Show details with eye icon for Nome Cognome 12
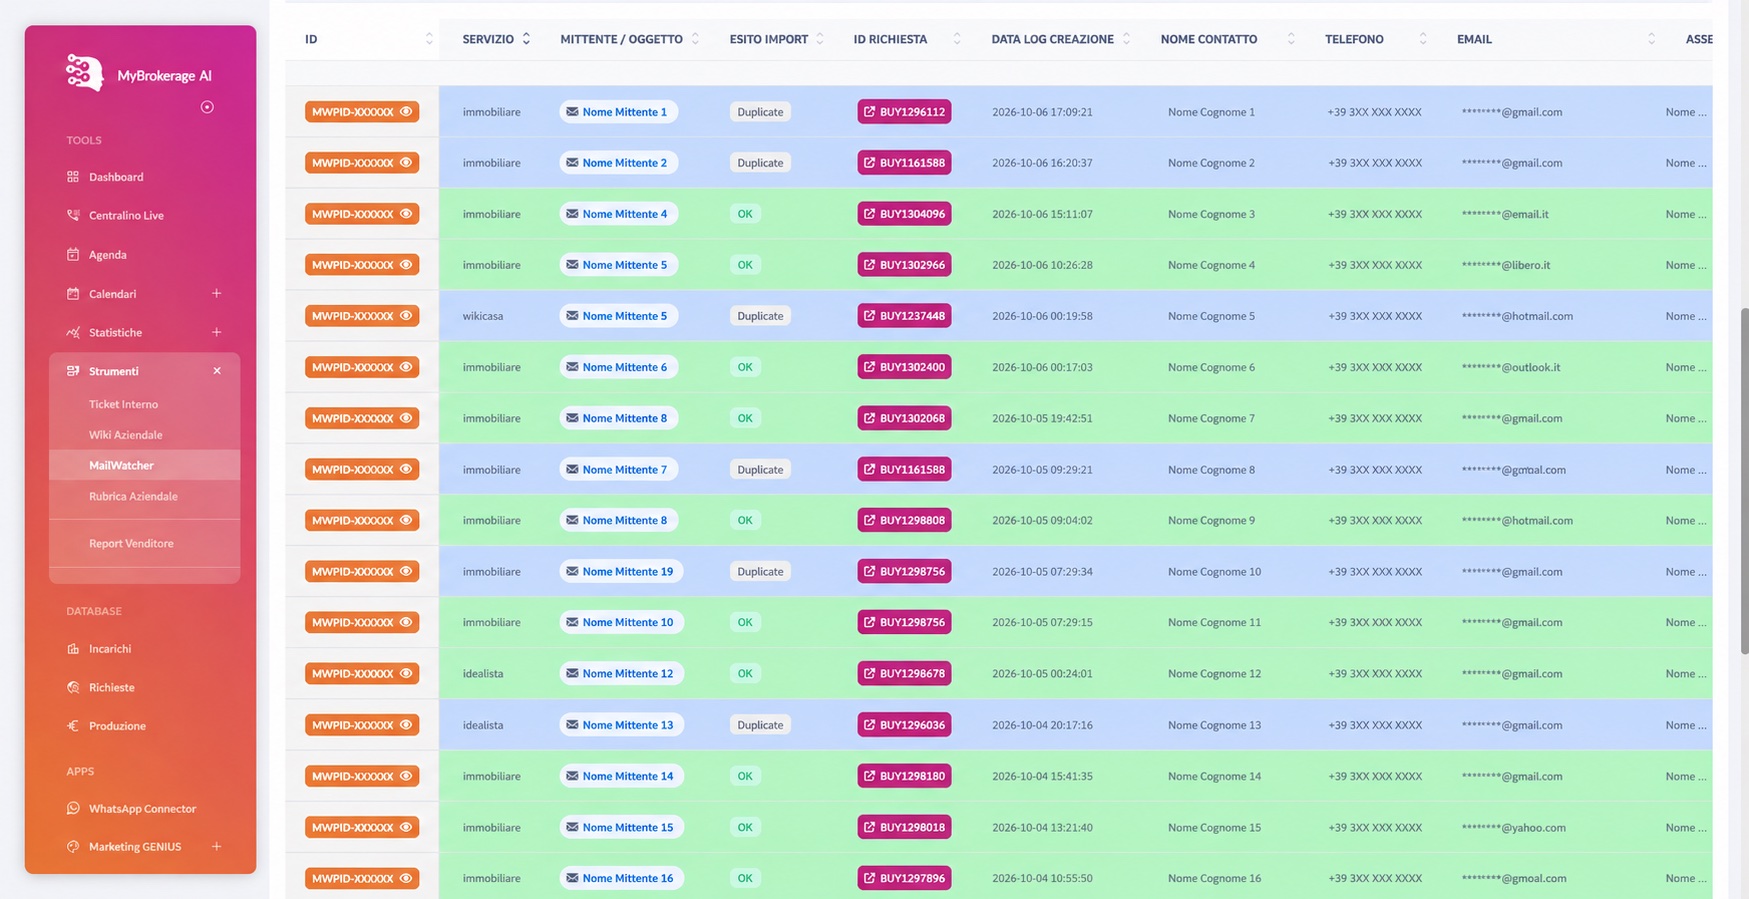Image resolution: width=1749 pixels, height=899 pixels. 406,674
